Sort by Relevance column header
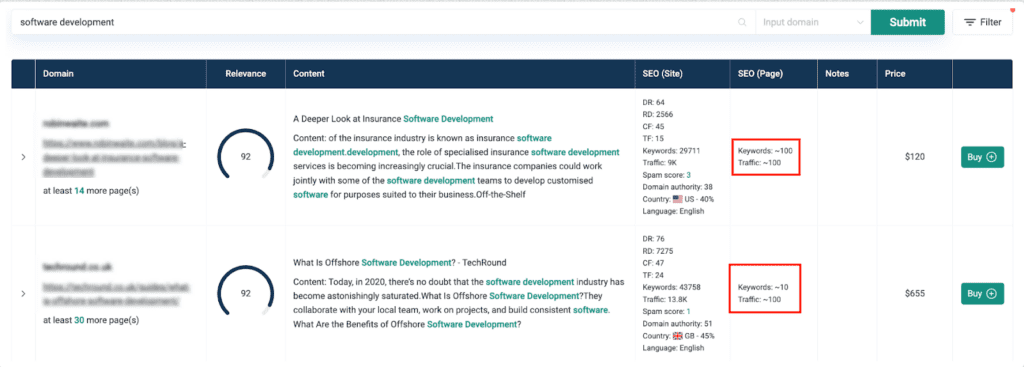The image size is (1024, 367). point(246,74)
